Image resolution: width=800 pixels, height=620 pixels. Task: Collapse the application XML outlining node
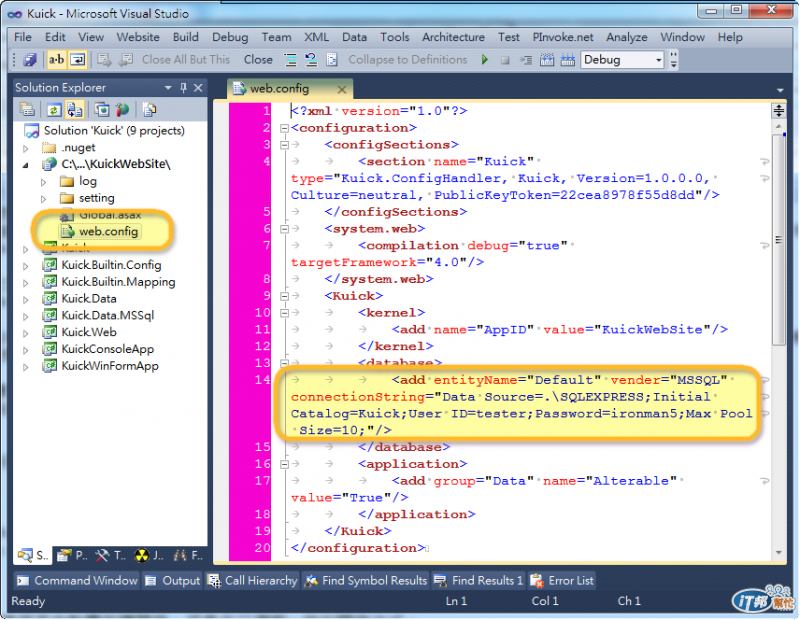coord(285,464)
